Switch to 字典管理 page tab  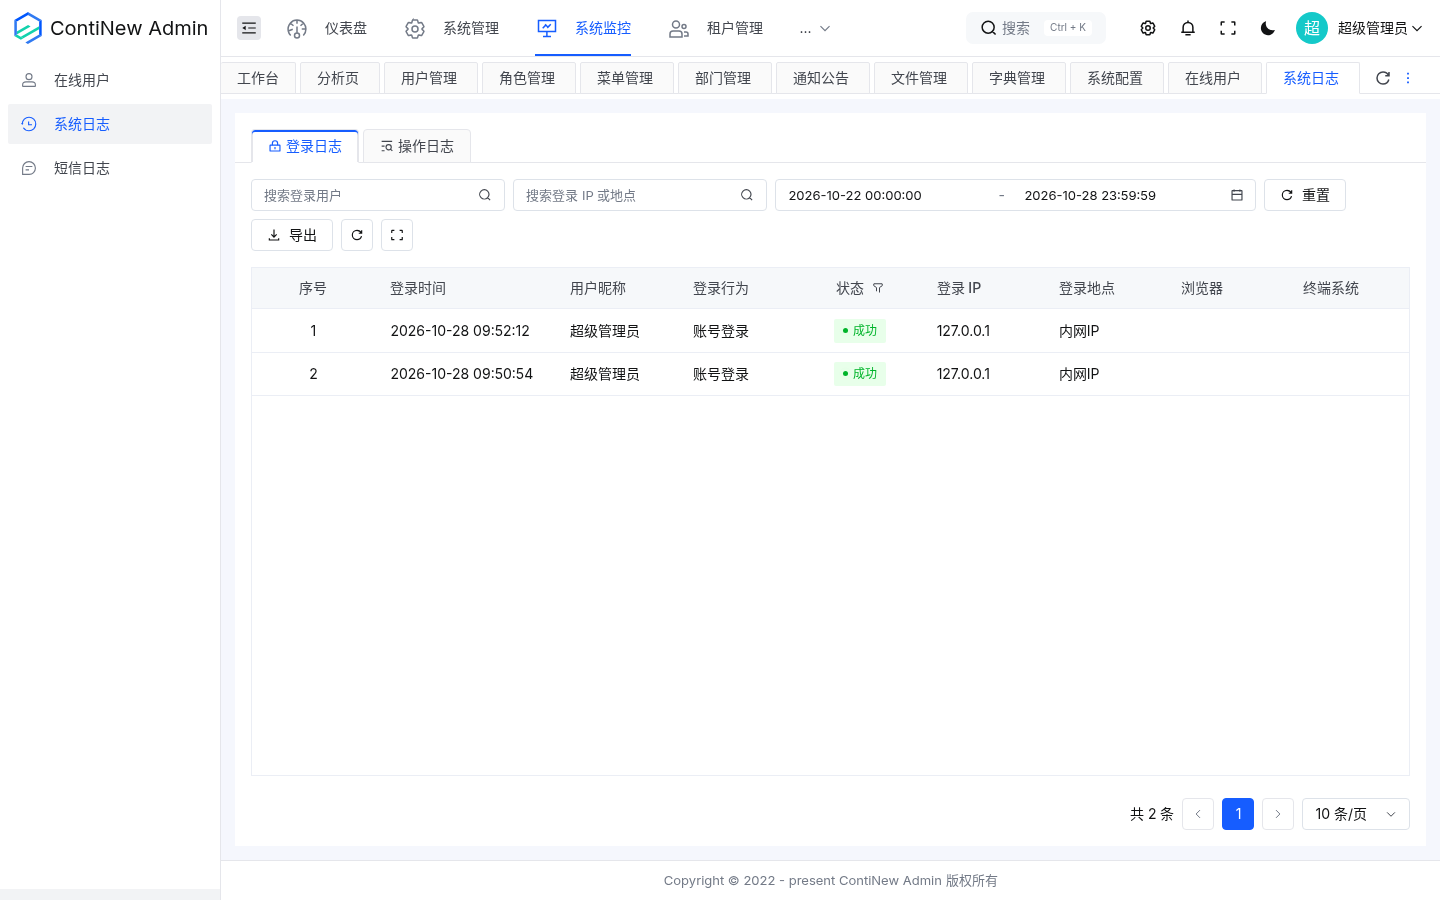pyautogui.click(x=1017, y=78)
